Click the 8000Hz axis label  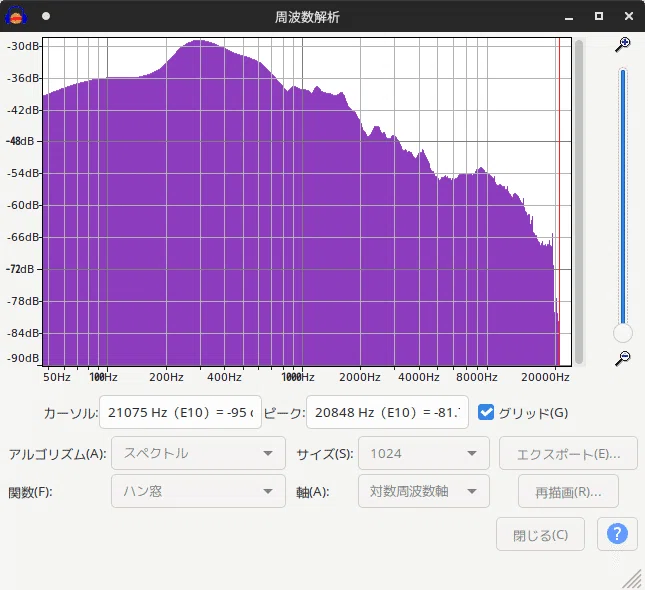477,377
